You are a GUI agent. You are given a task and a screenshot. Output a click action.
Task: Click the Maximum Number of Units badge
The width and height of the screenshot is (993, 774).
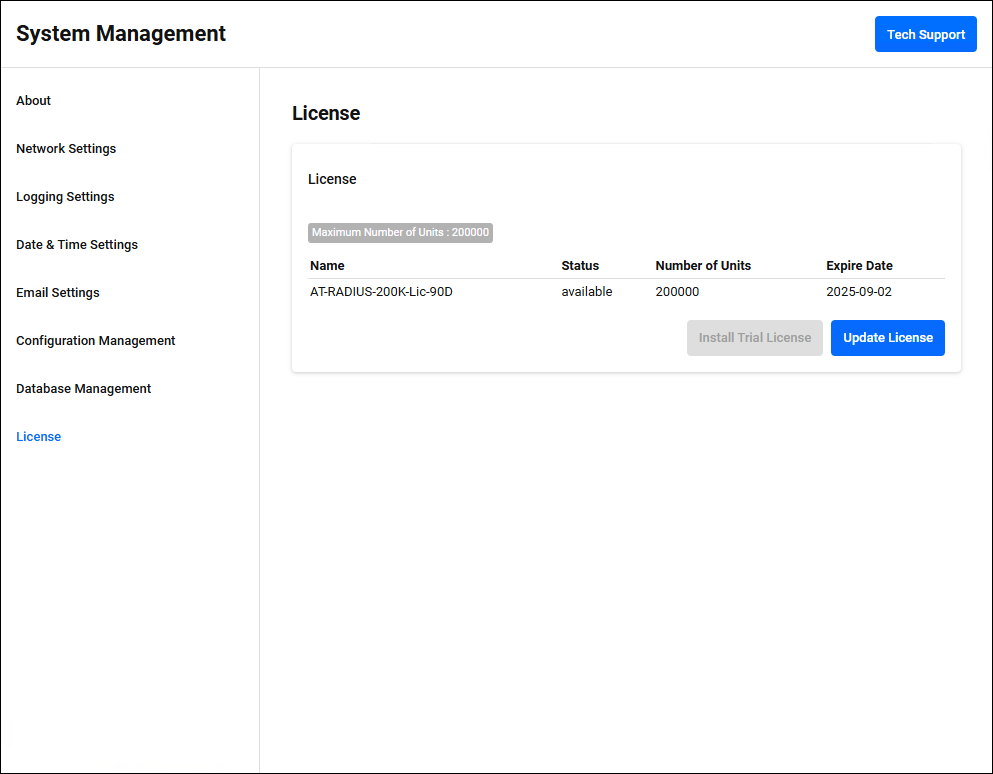pos(400,233)
